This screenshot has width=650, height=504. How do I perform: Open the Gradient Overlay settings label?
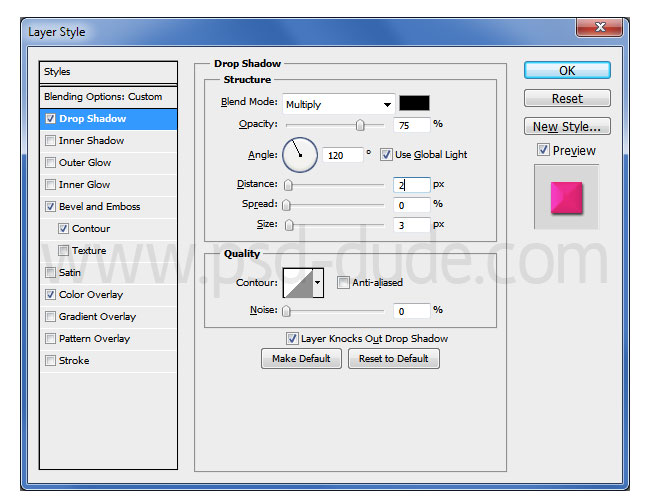pos(97,317)
